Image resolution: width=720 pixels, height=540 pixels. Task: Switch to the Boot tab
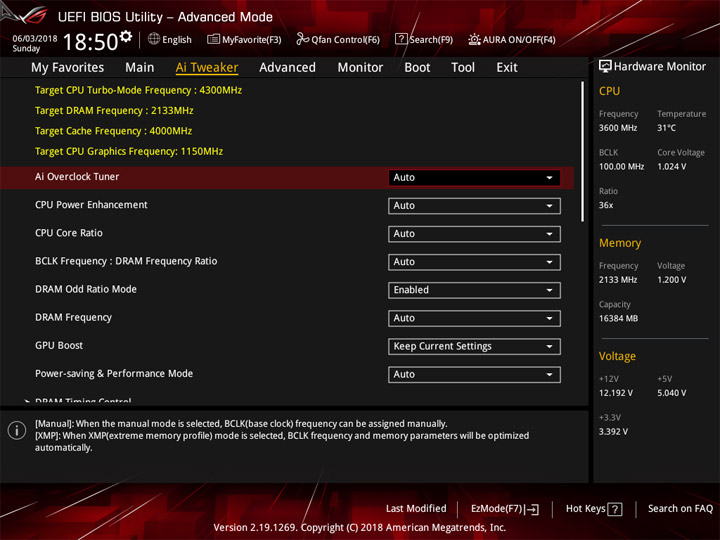point(417,68)
